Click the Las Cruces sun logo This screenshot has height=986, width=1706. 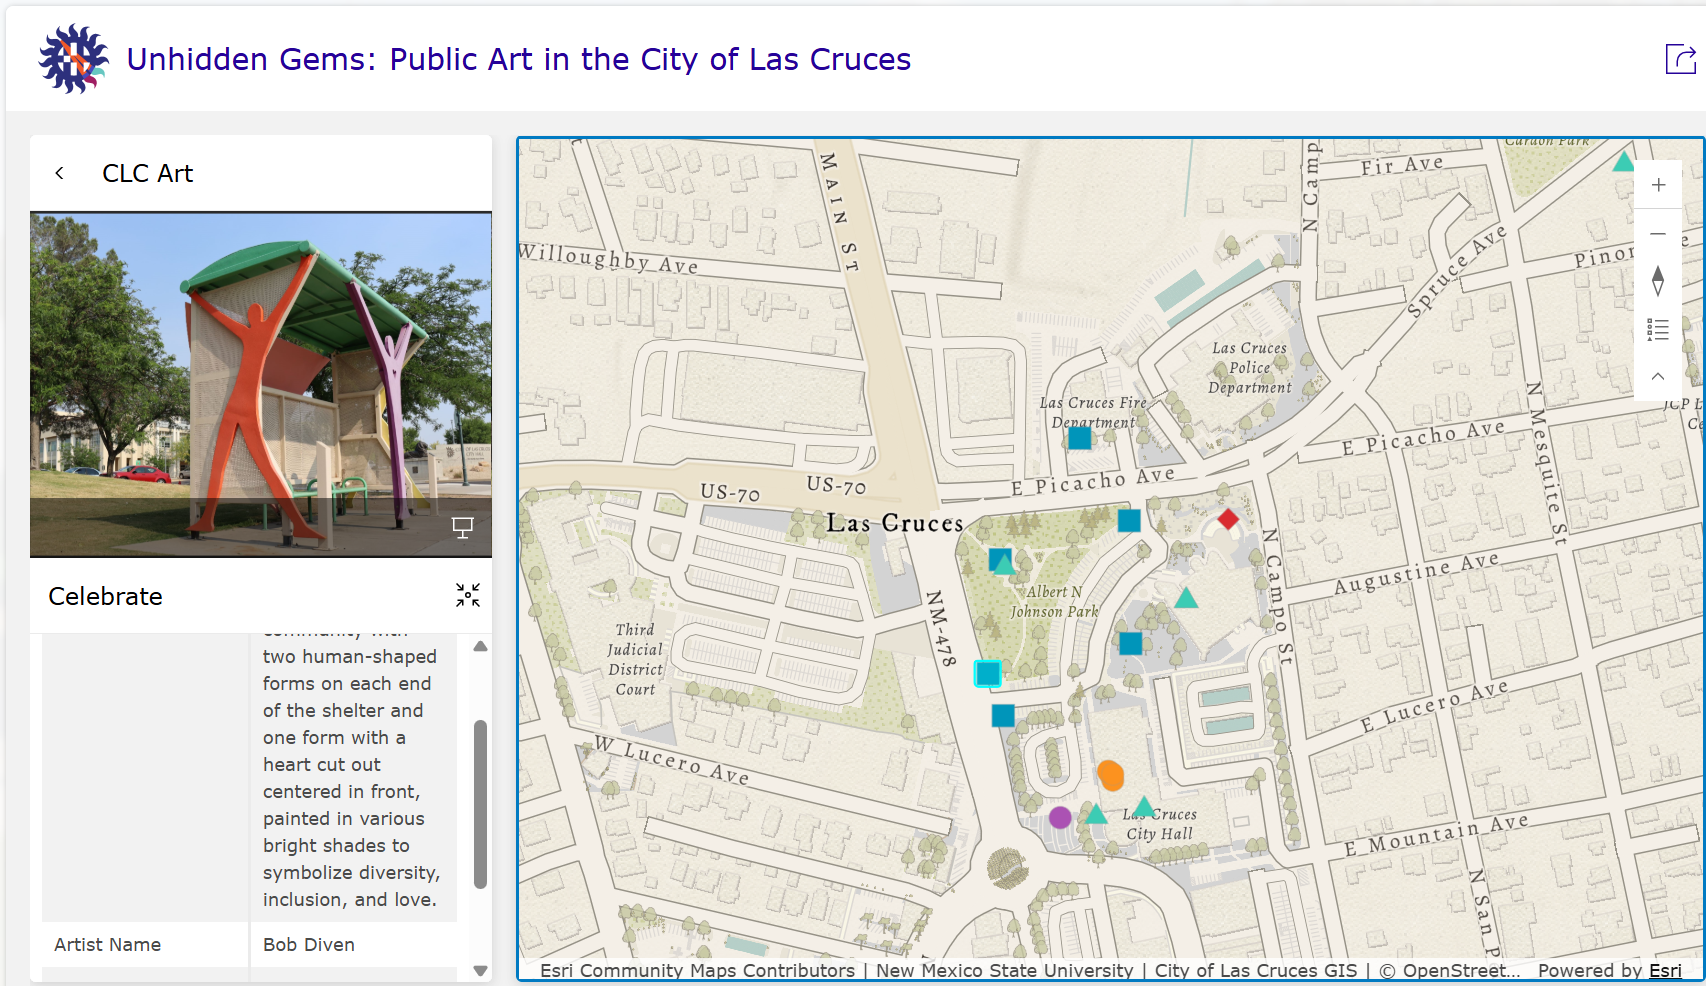[73, 59]
